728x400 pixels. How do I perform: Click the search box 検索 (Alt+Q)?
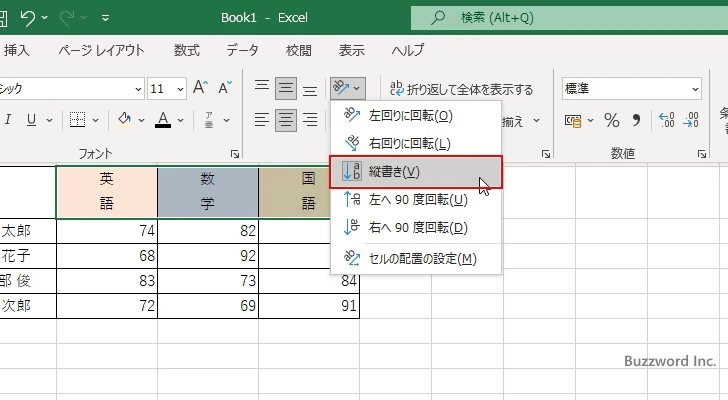(569, 18)
